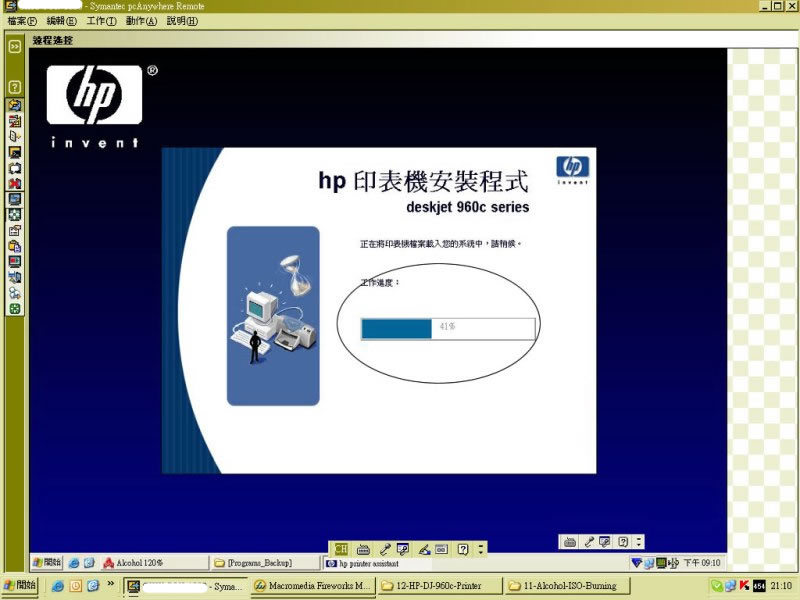Switch to the Symantec pcAnywhere taskbar button
Screen dimensions: 800x600
pos(186,586)
